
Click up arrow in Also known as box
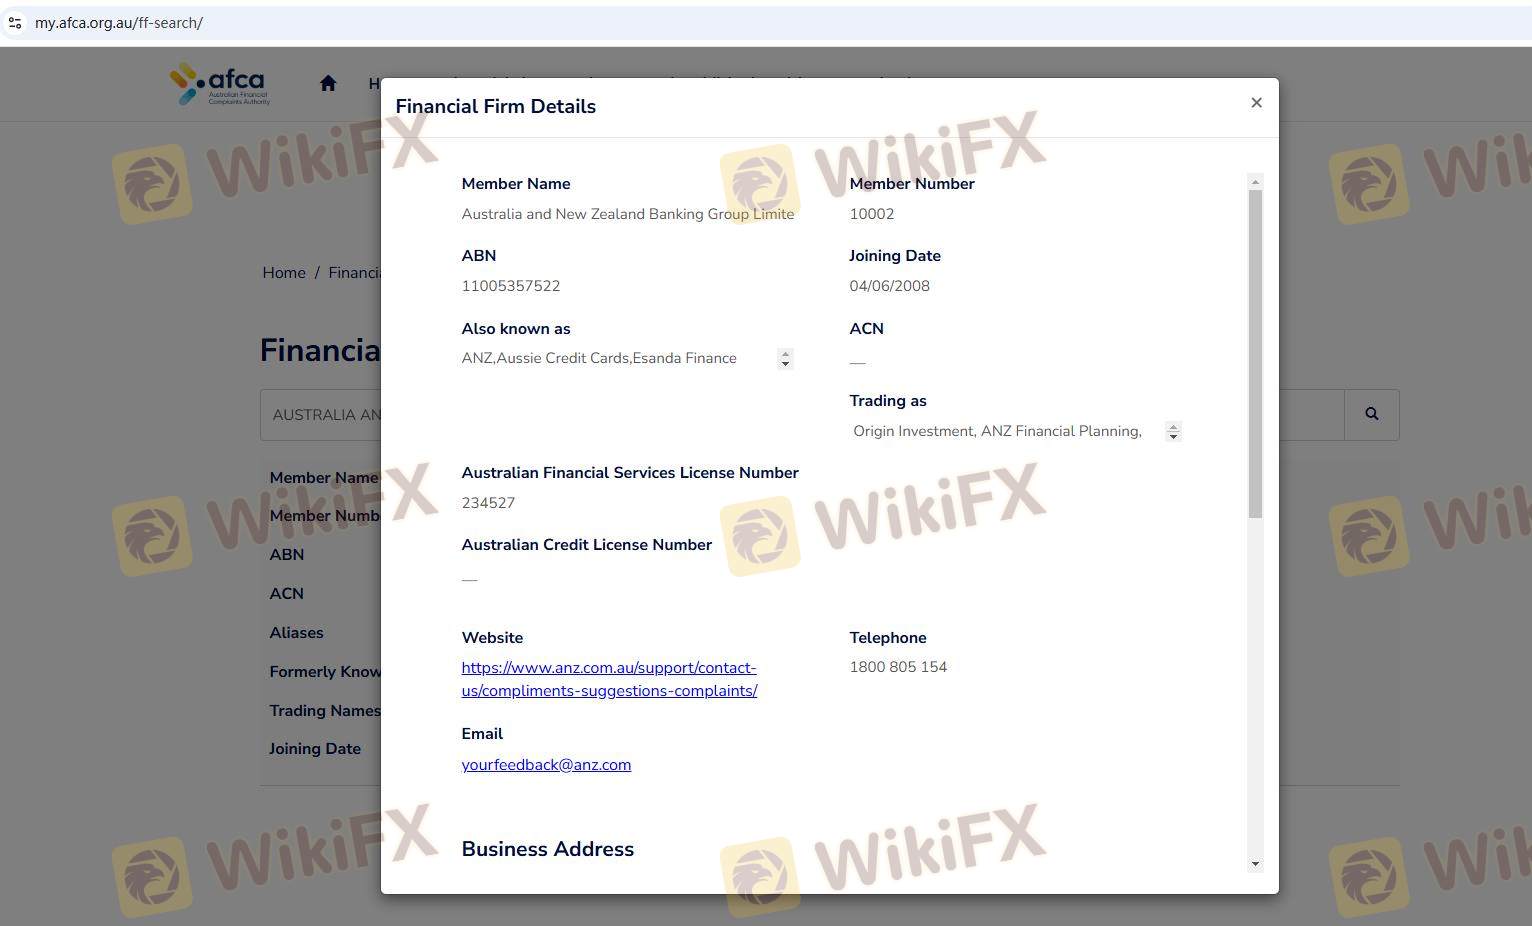(x=785, y=354)
